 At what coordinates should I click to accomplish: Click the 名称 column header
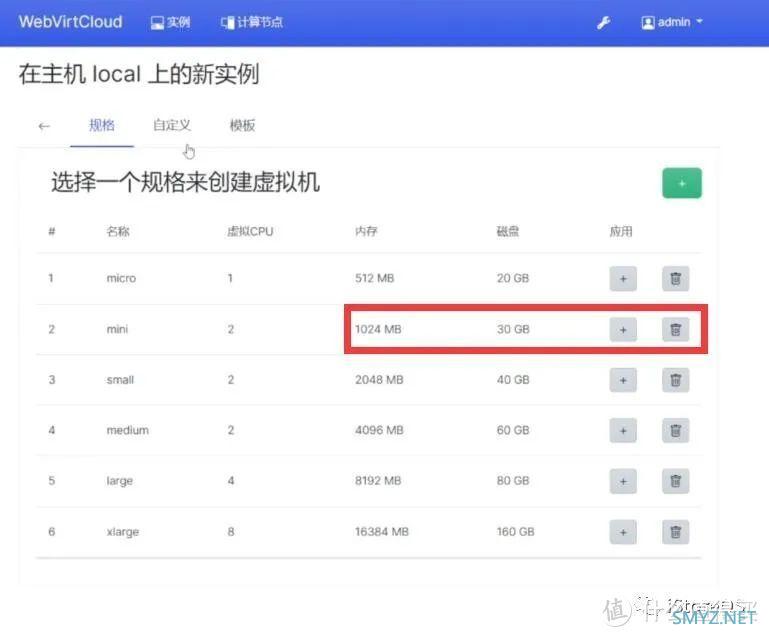[118, 231]
